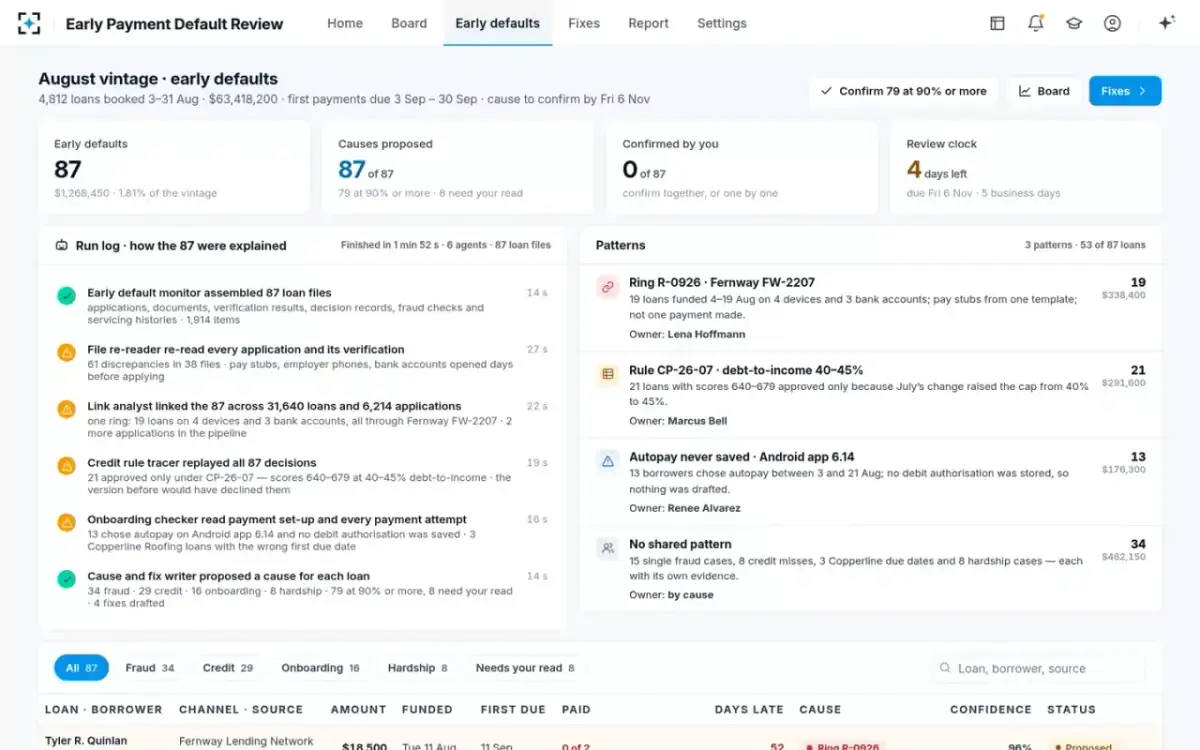The height and width of the screenshot is (750, 1200).
Task: Filter loans by Hardship 8
Action: point(417,668)
